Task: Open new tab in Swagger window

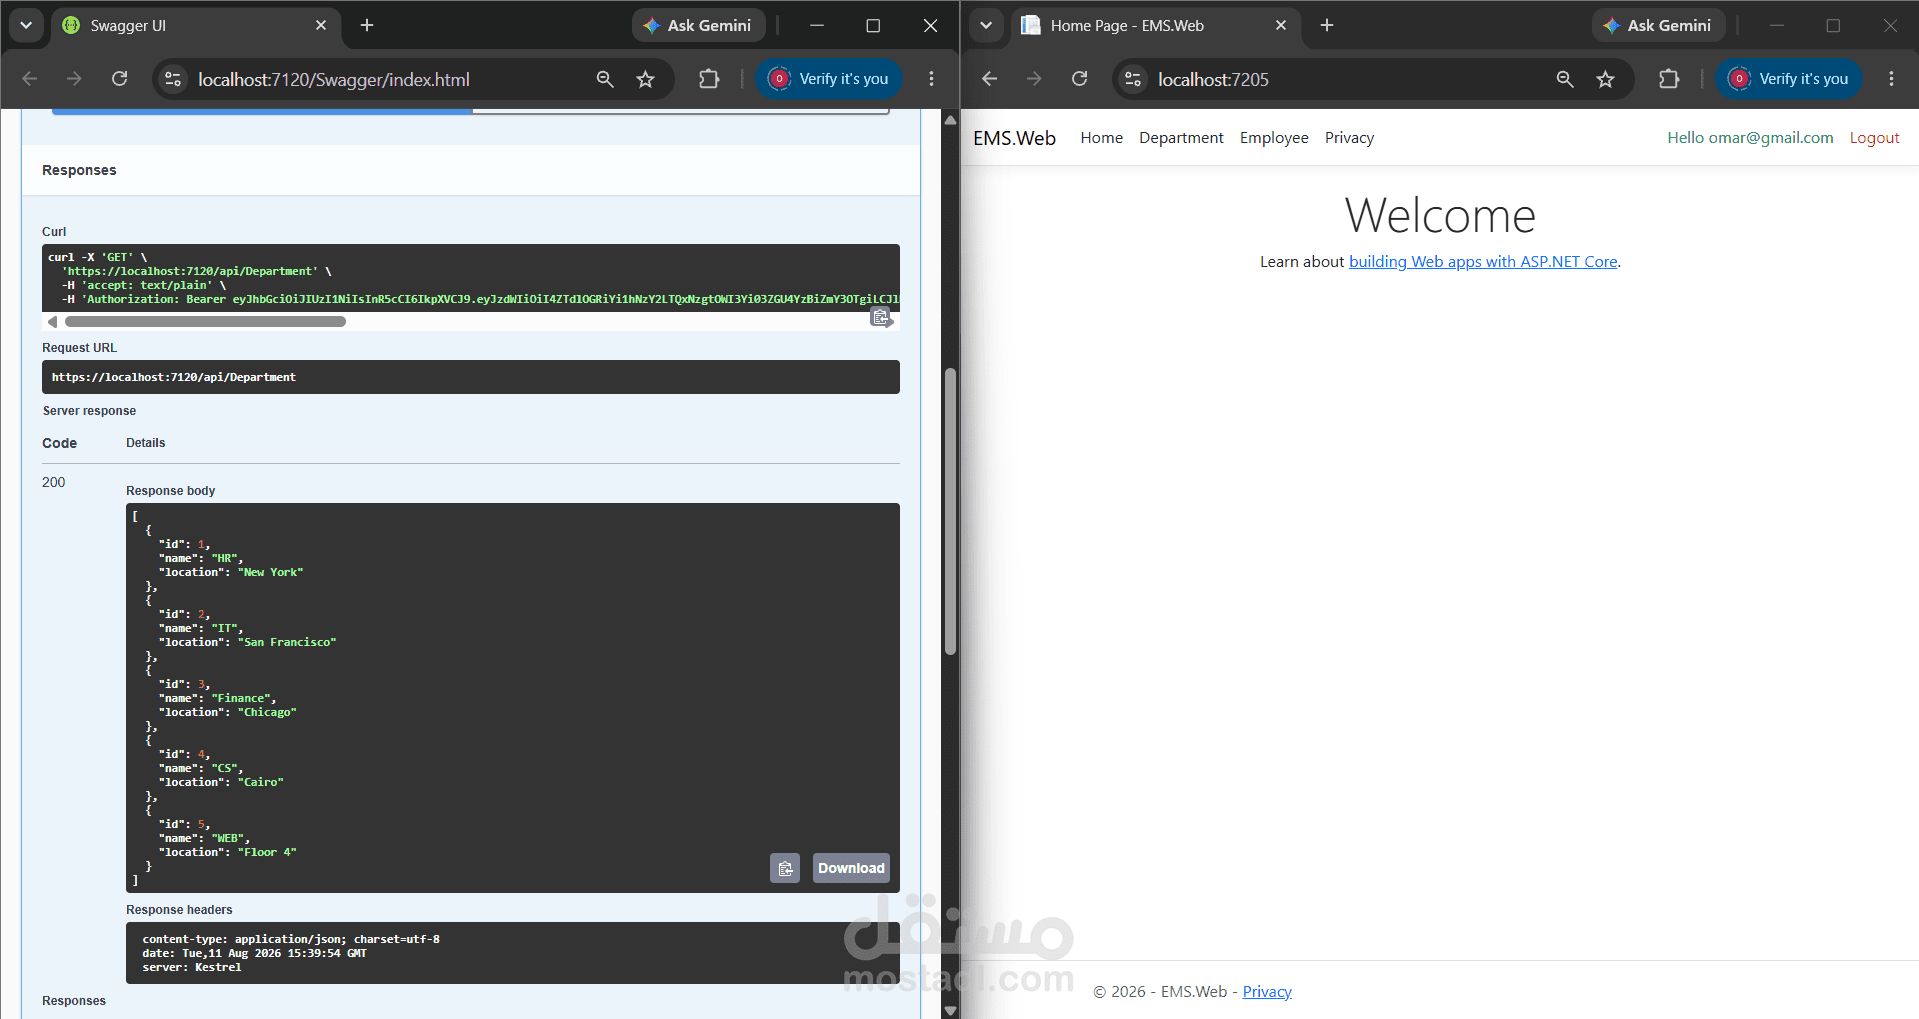Action: click(367, 25)
